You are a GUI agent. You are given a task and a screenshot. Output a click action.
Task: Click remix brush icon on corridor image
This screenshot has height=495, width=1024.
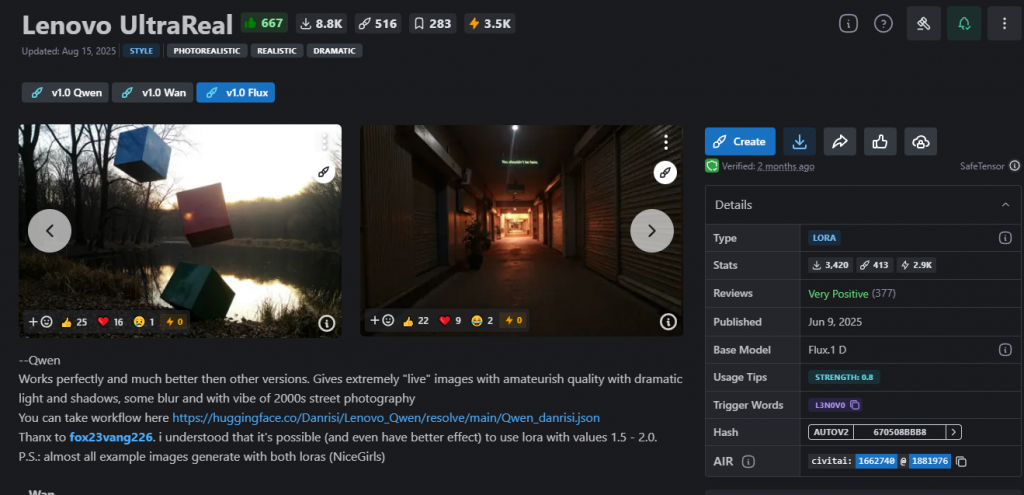tap(665, 172)
